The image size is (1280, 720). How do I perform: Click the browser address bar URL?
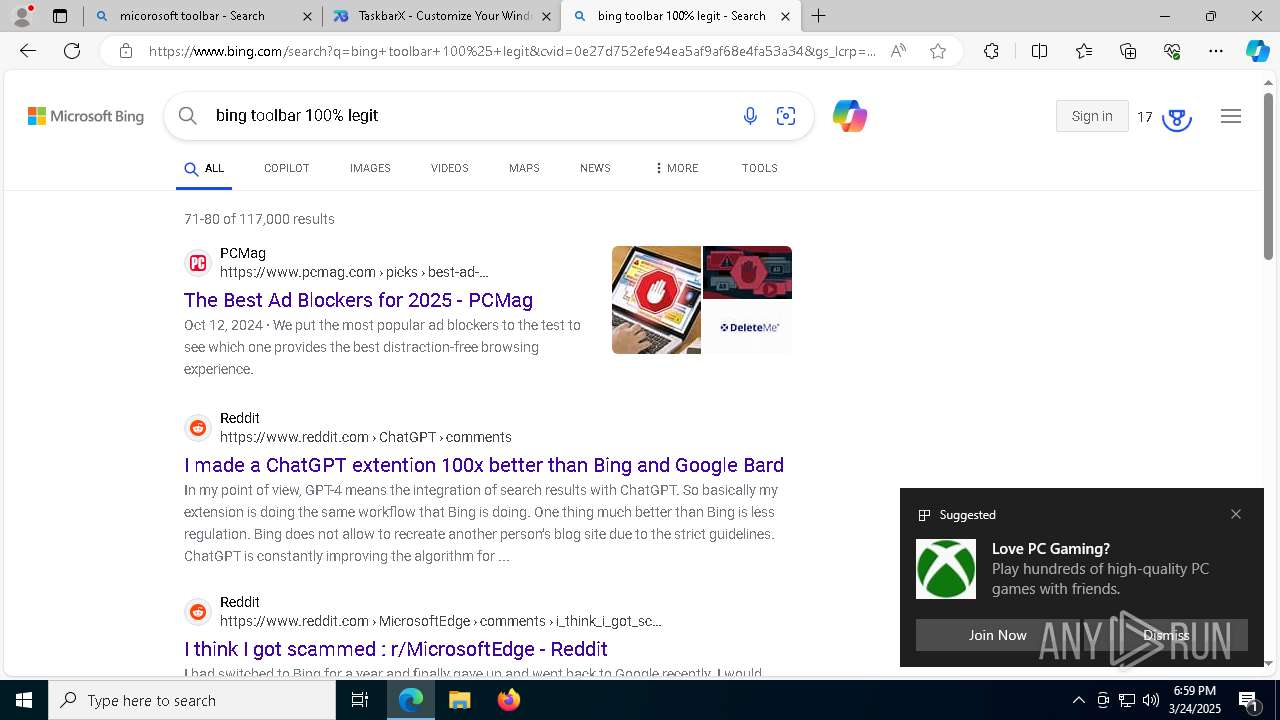click(512, 51)
